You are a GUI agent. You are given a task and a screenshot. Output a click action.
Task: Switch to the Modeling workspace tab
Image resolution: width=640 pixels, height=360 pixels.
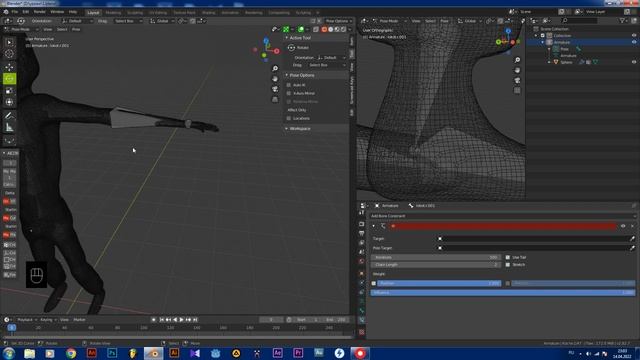coord(113,13)
